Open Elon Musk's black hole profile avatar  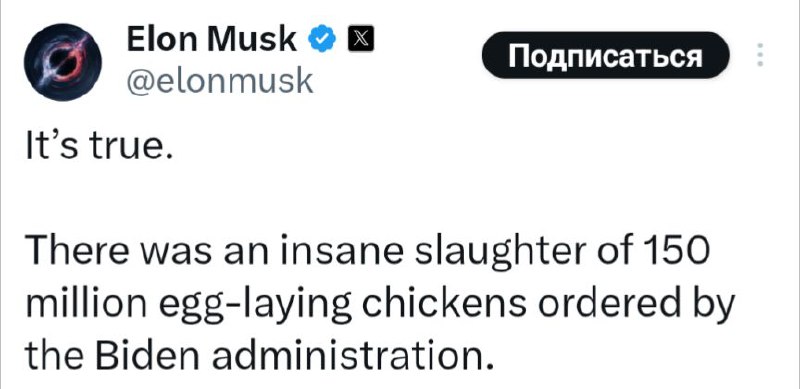coord(63,62)
